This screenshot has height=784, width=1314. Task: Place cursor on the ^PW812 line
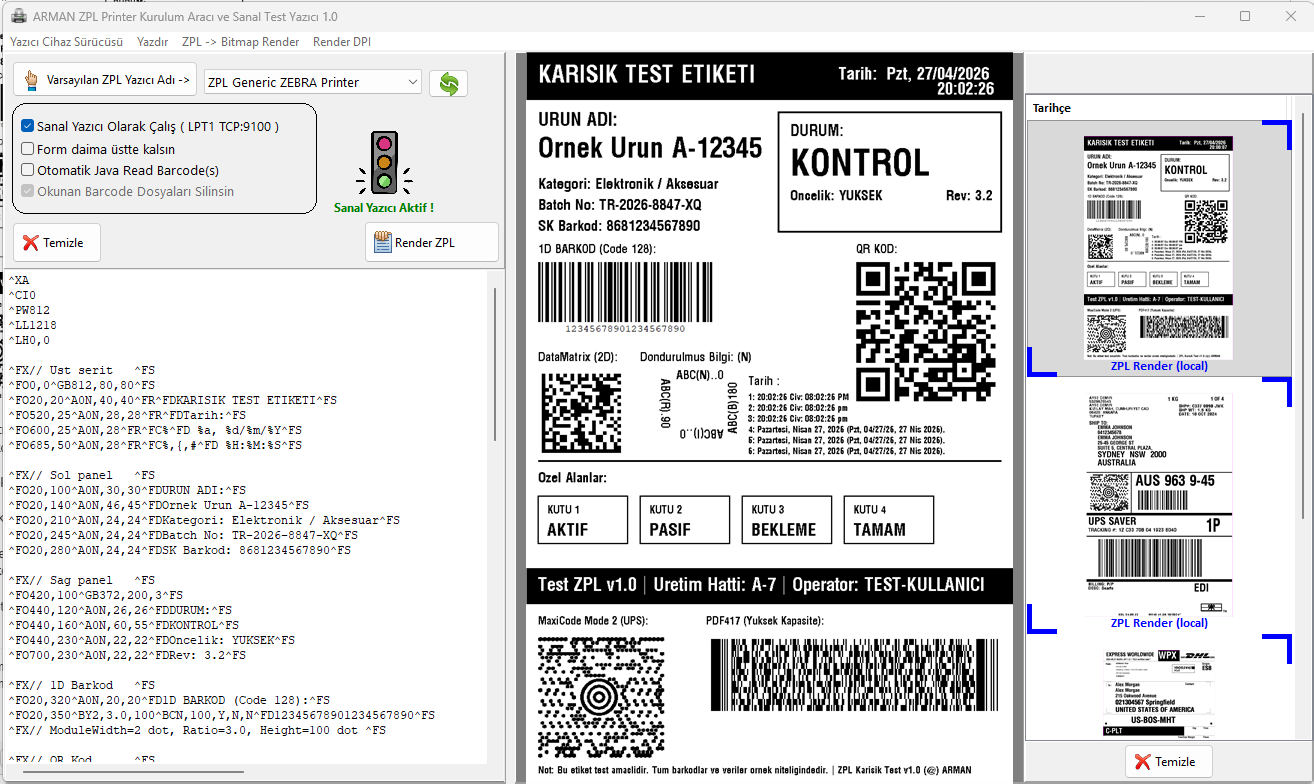pos(30,310)
